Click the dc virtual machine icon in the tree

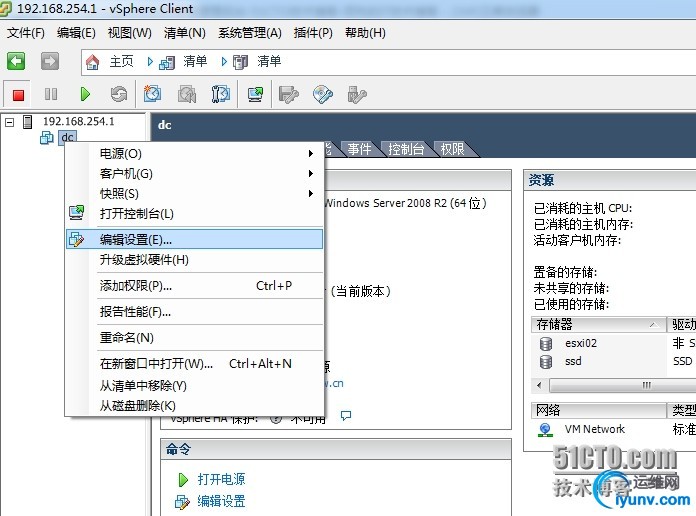[47, 138]
